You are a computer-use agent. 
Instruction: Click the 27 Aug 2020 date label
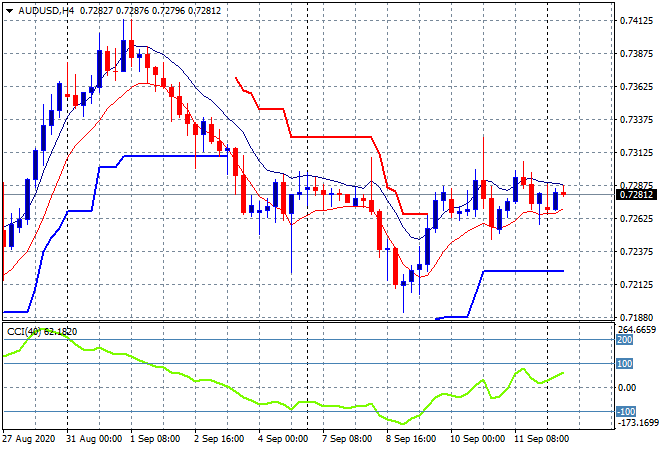(29, 439)
